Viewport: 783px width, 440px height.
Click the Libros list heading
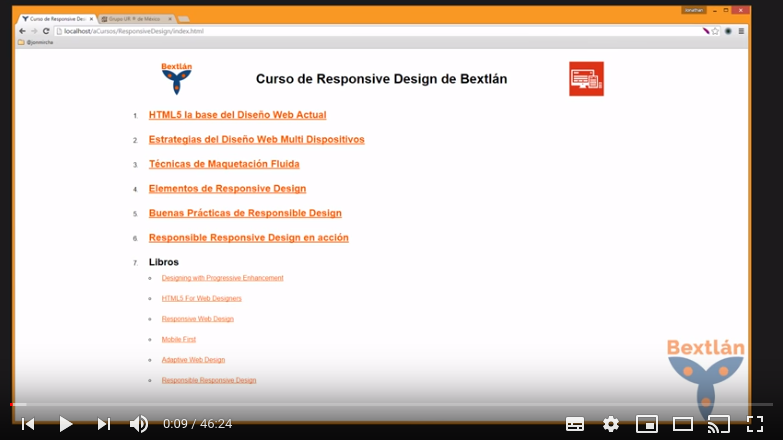(x=164, y=262)
